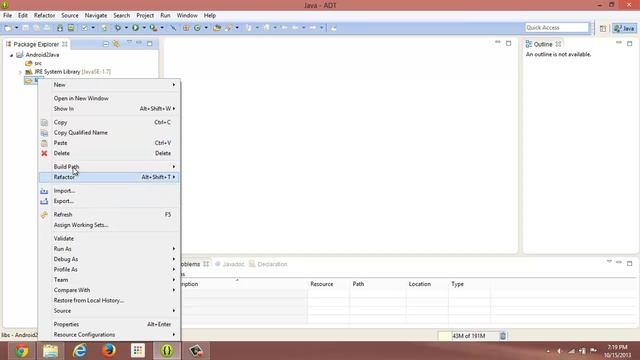Click the Debug bug toolbar icon
This screenshot has height=360, width=640.
118,28
